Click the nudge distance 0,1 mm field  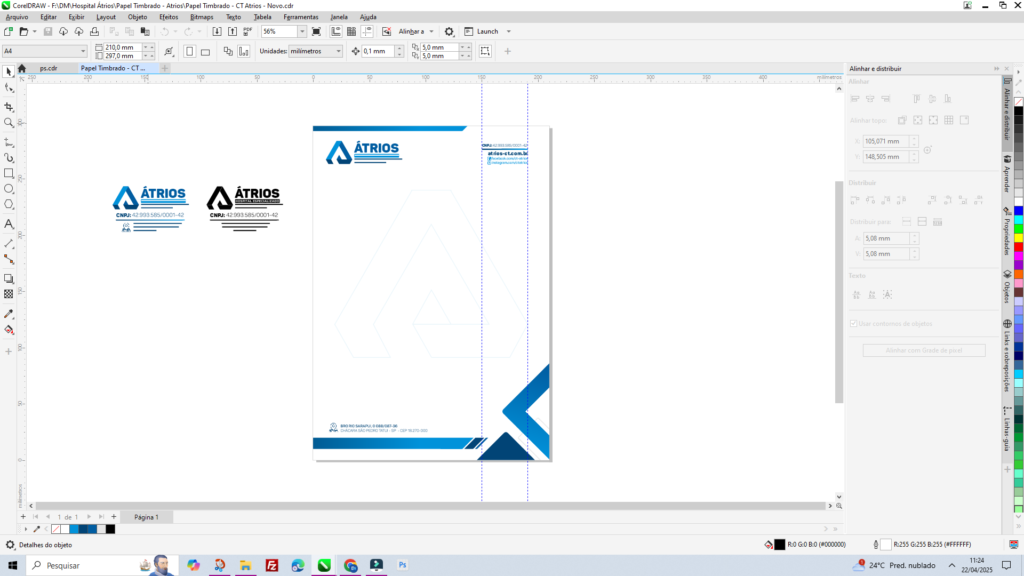[x=378, y=51]
